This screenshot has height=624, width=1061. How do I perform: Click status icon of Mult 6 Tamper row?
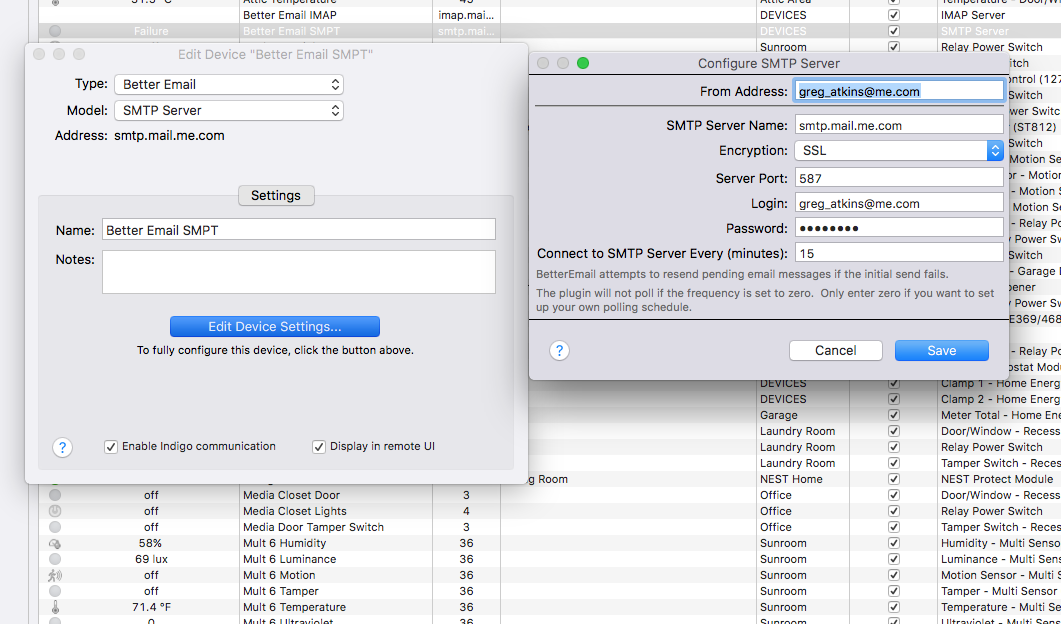coord(55,592)
